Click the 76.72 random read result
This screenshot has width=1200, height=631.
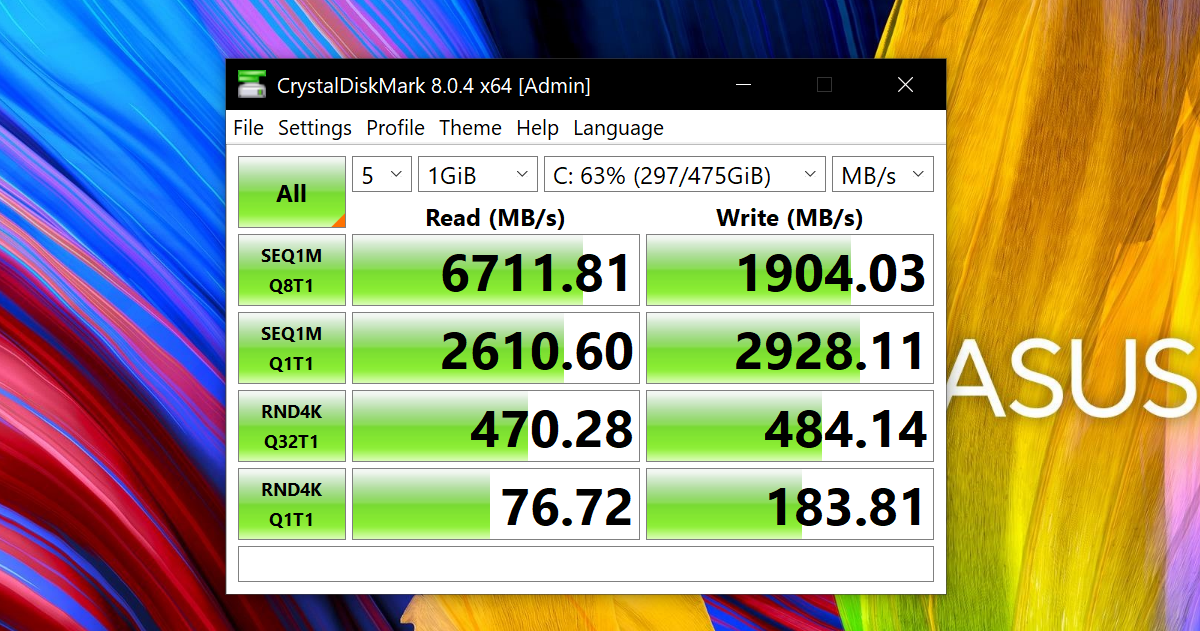(x=496, y=504)
